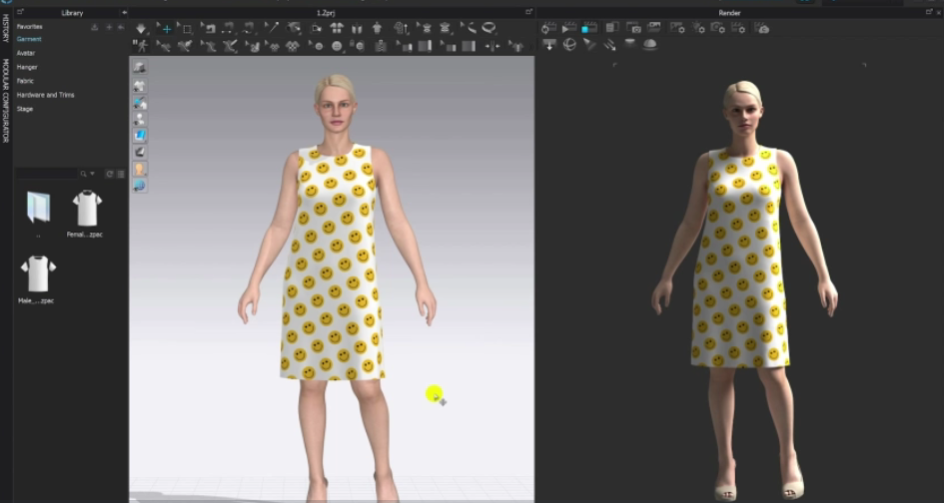Click the globe environment icon in Render toolbar

570,45
